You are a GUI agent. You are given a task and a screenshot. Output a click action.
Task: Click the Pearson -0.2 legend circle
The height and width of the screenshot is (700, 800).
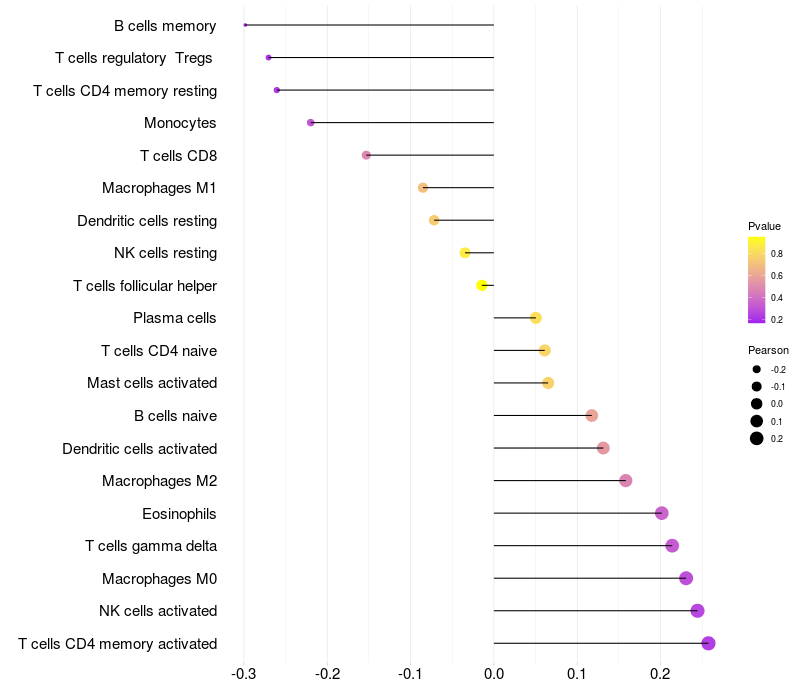point(757,369)
